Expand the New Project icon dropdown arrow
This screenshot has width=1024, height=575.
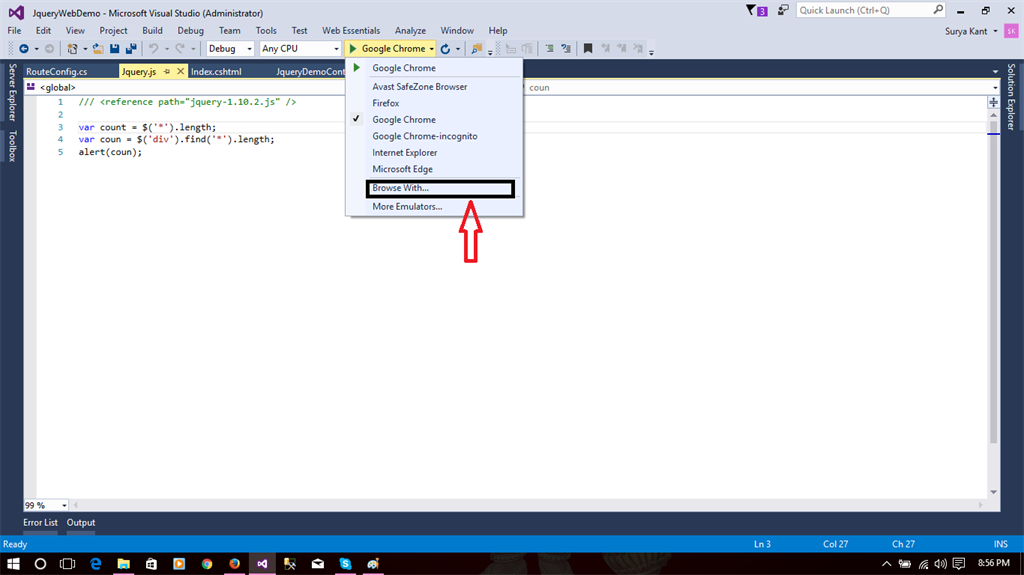pyautogui.click(x=85, y=49)
